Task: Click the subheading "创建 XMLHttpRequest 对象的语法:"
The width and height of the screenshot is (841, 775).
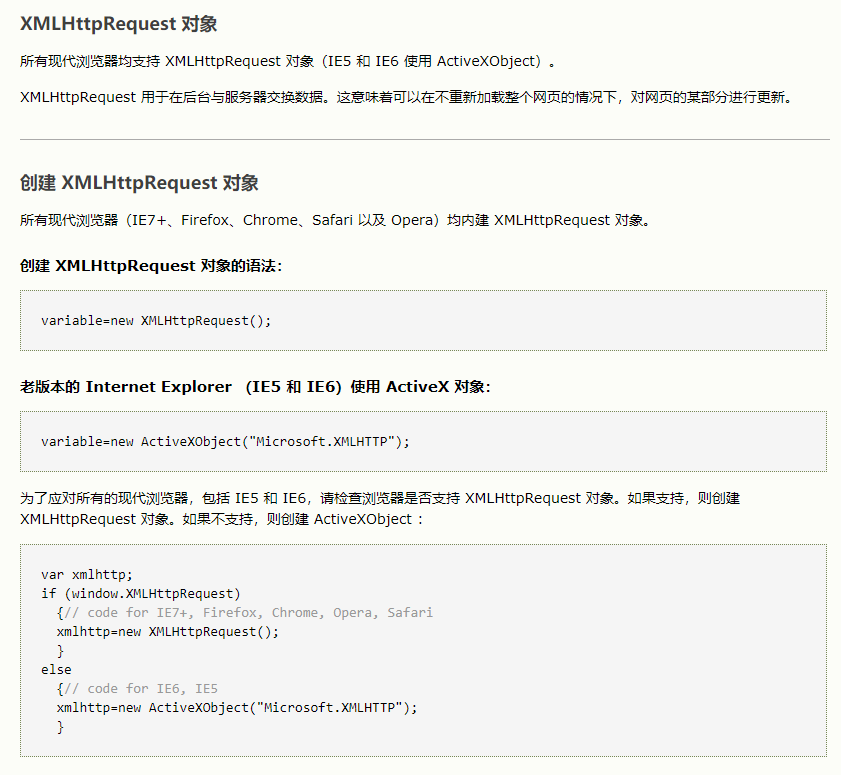Action: click(x=151, y=266)
